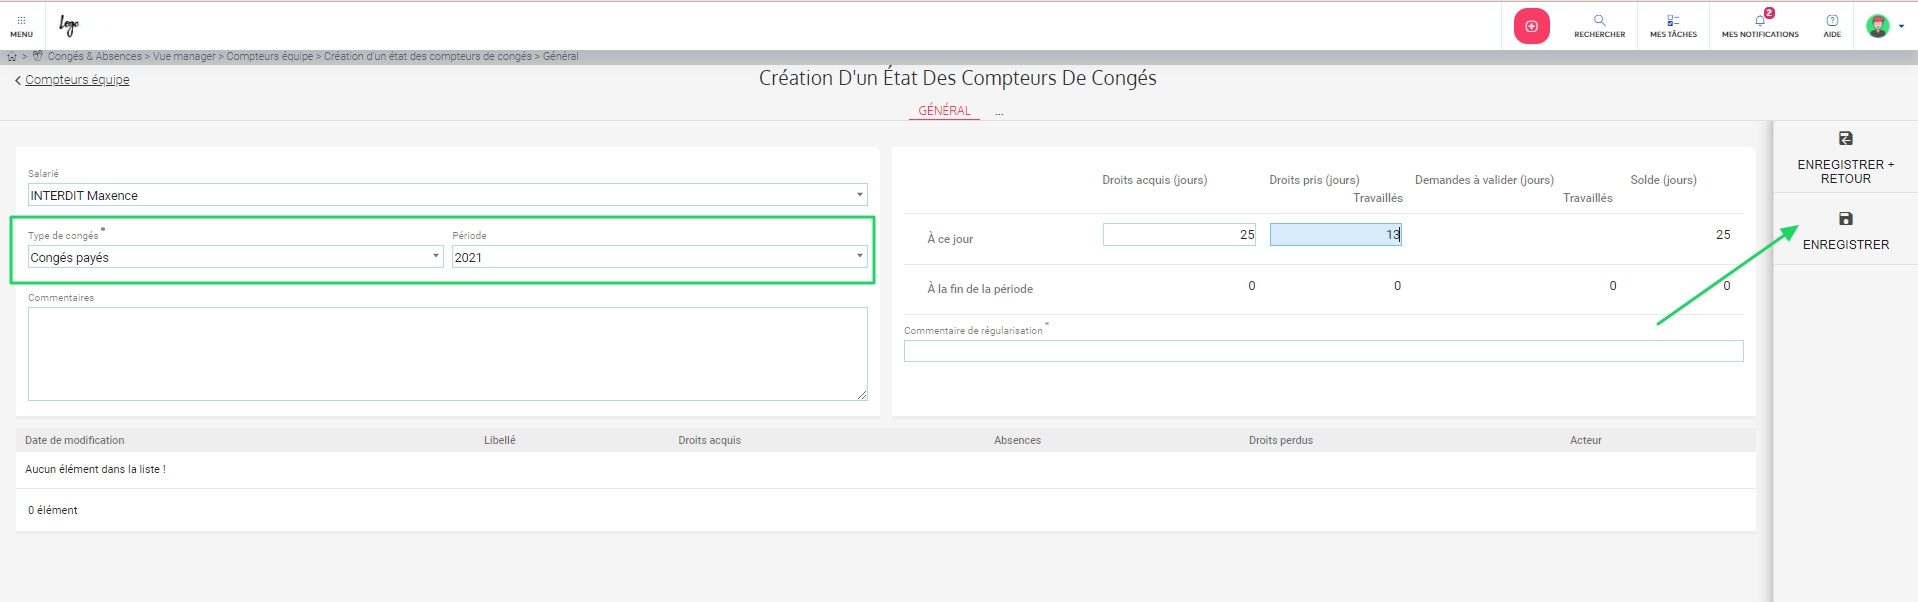Click the Congés & Absences breadcrumb icon
Viewport: 1918px width, 602px height.
tap(38, 56)
